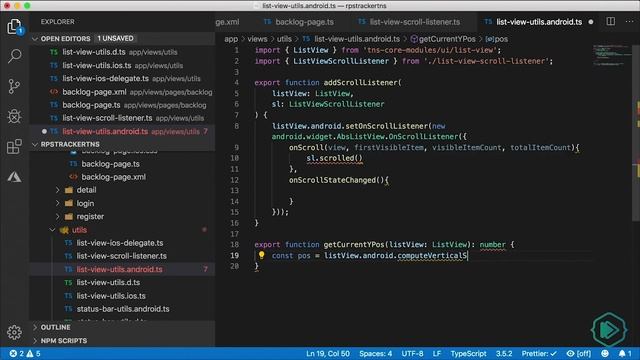
Task: Open list-view-ios-delegate.ts in Open Editors
Action: [122, 78]
